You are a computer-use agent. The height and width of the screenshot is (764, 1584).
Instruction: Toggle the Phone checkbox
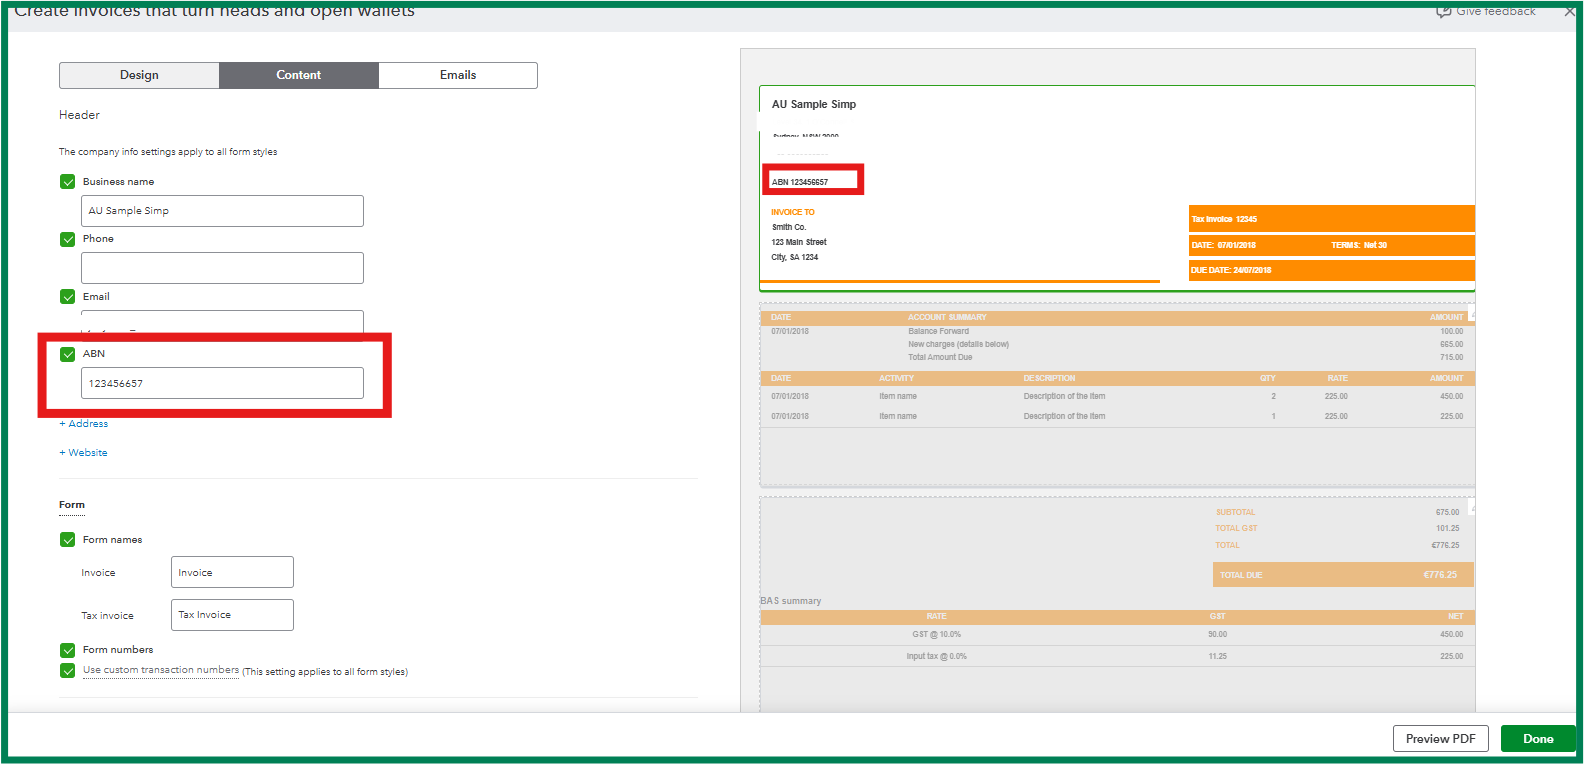[68, 239]
